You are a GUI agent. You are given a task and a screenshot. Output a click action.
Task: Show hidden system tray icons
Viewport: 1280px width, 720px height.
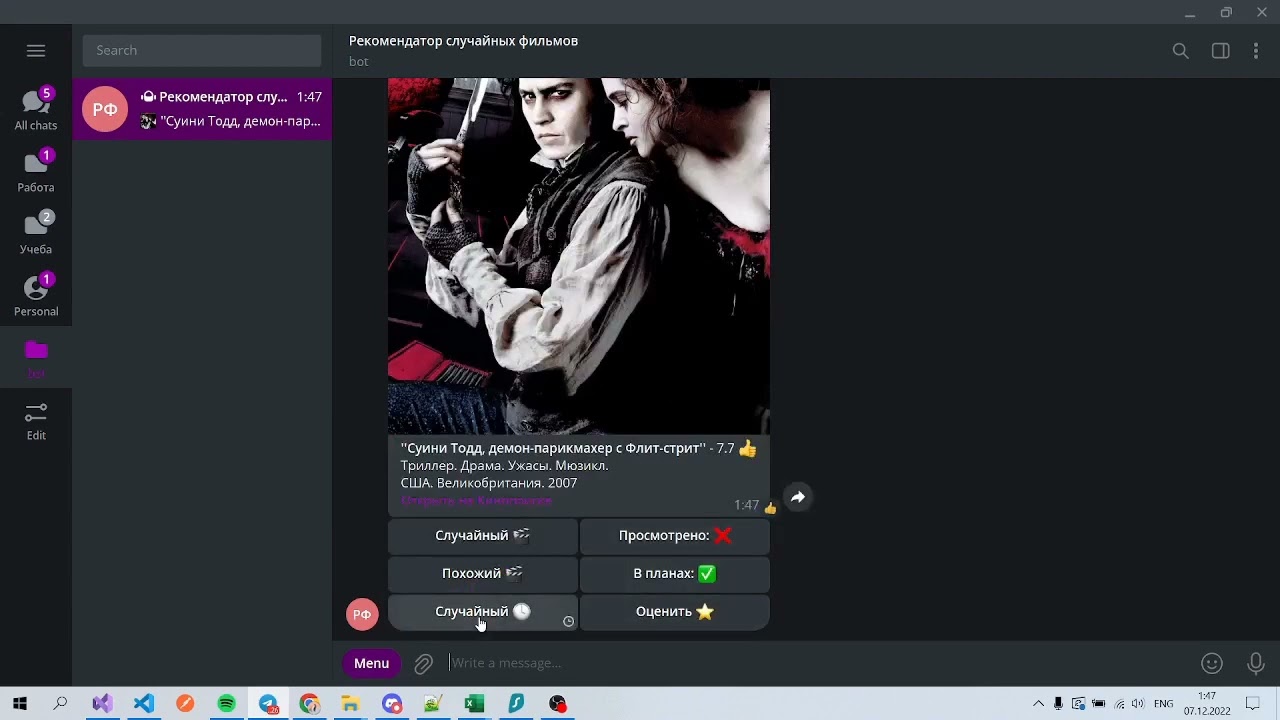[1038, 704]
